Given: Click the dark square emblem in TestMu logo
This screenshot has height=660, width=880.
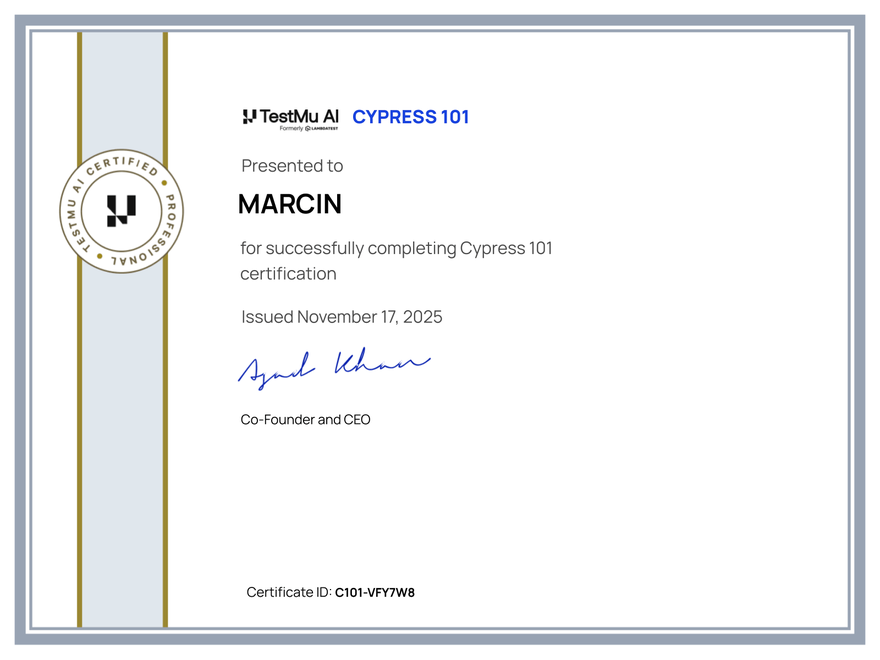Looking at the screenshot, I should click(x=248, y=115).
